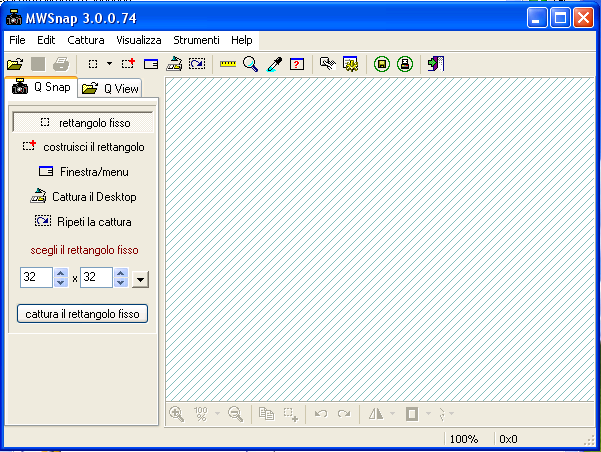Viewport: 601px width, 452px height.
Task: Click the capture desktop toolbar icon
Action: tap(174, 64)
